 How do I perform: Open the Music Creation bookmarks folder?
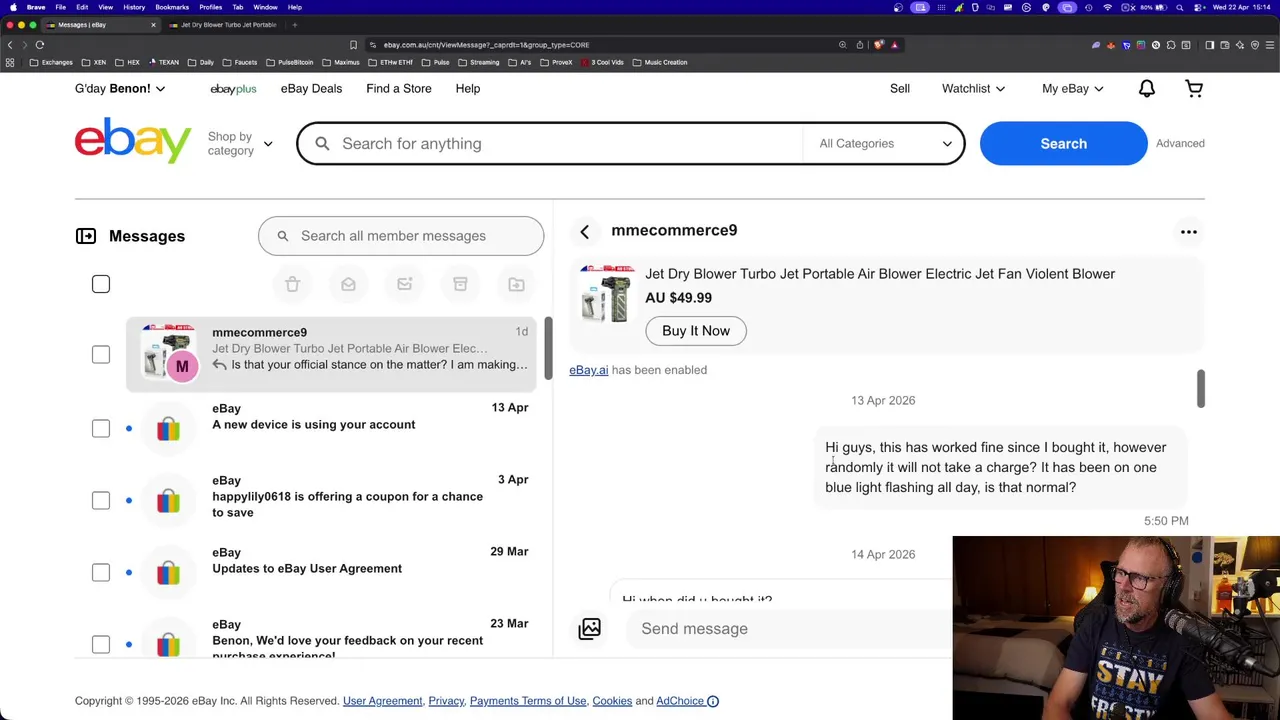click(660, 62)
